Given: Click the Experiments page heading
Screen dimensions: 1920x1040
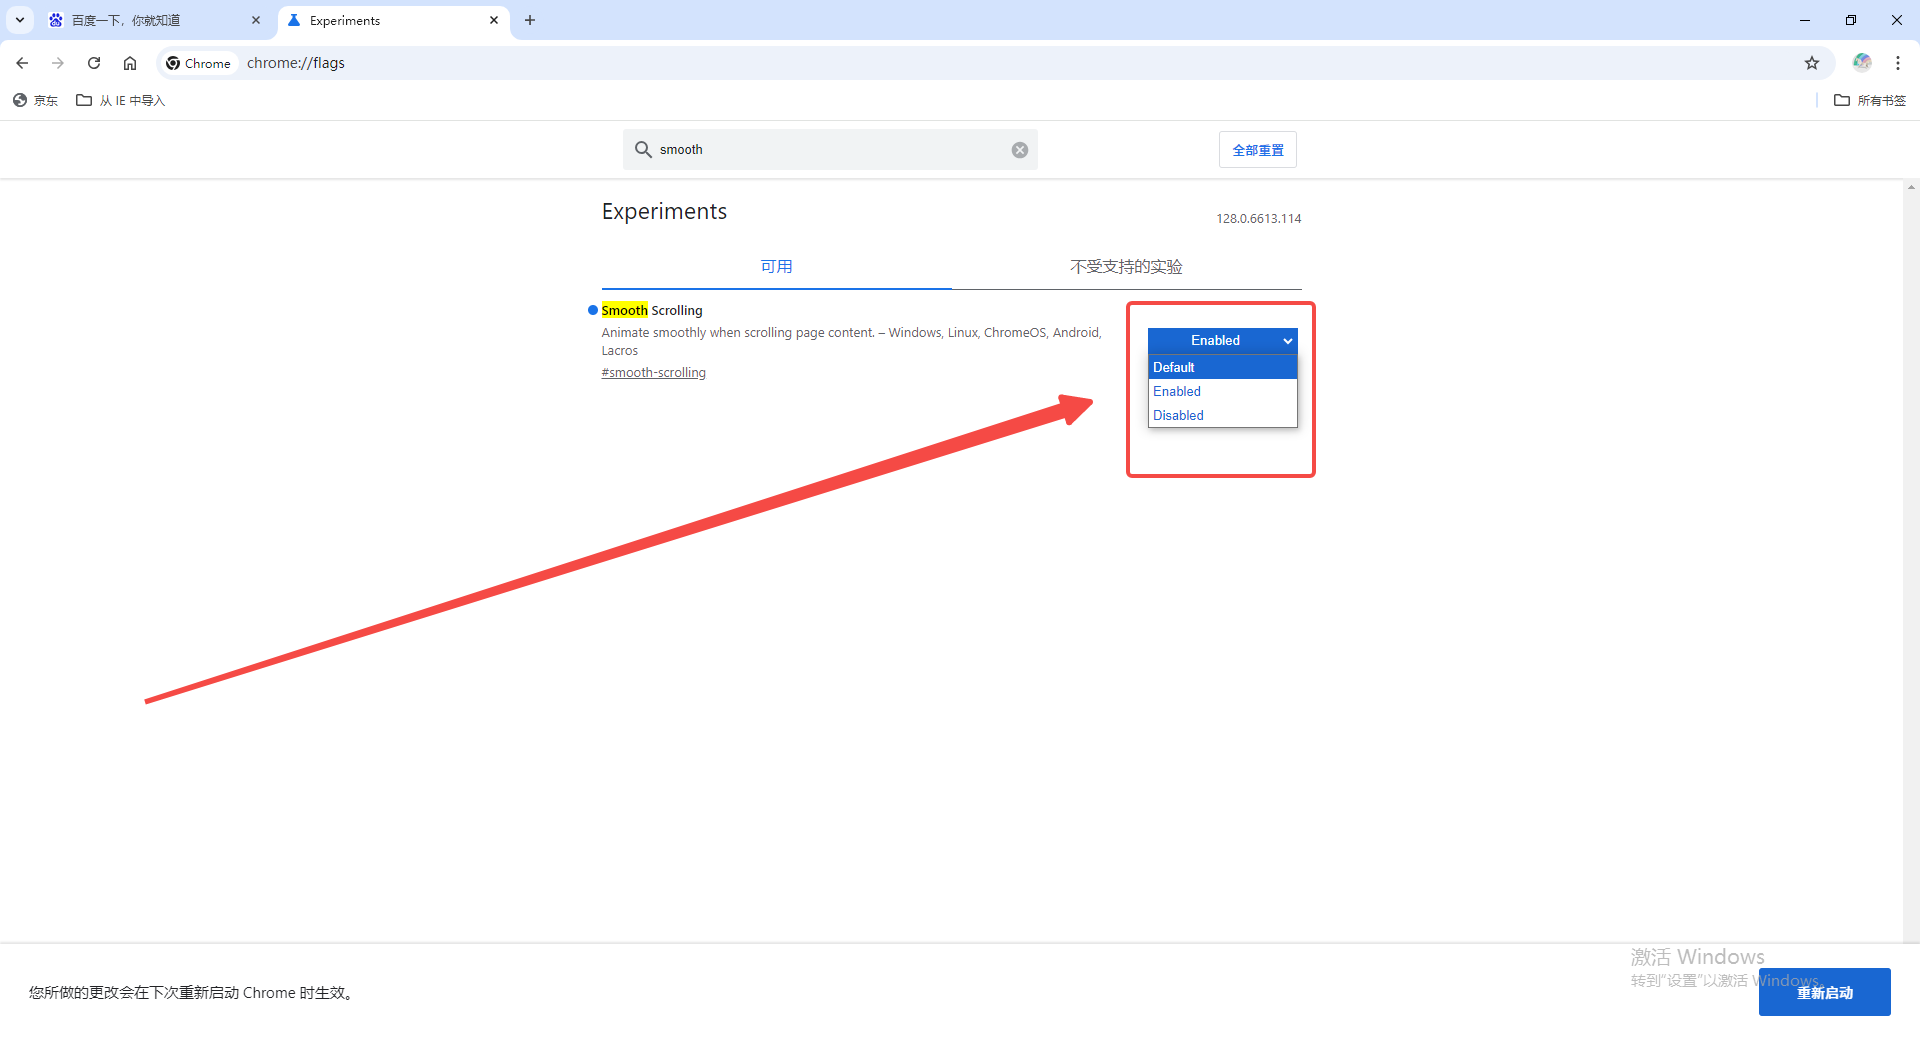Looking at the screenshot, I should [x=664, y=212].
